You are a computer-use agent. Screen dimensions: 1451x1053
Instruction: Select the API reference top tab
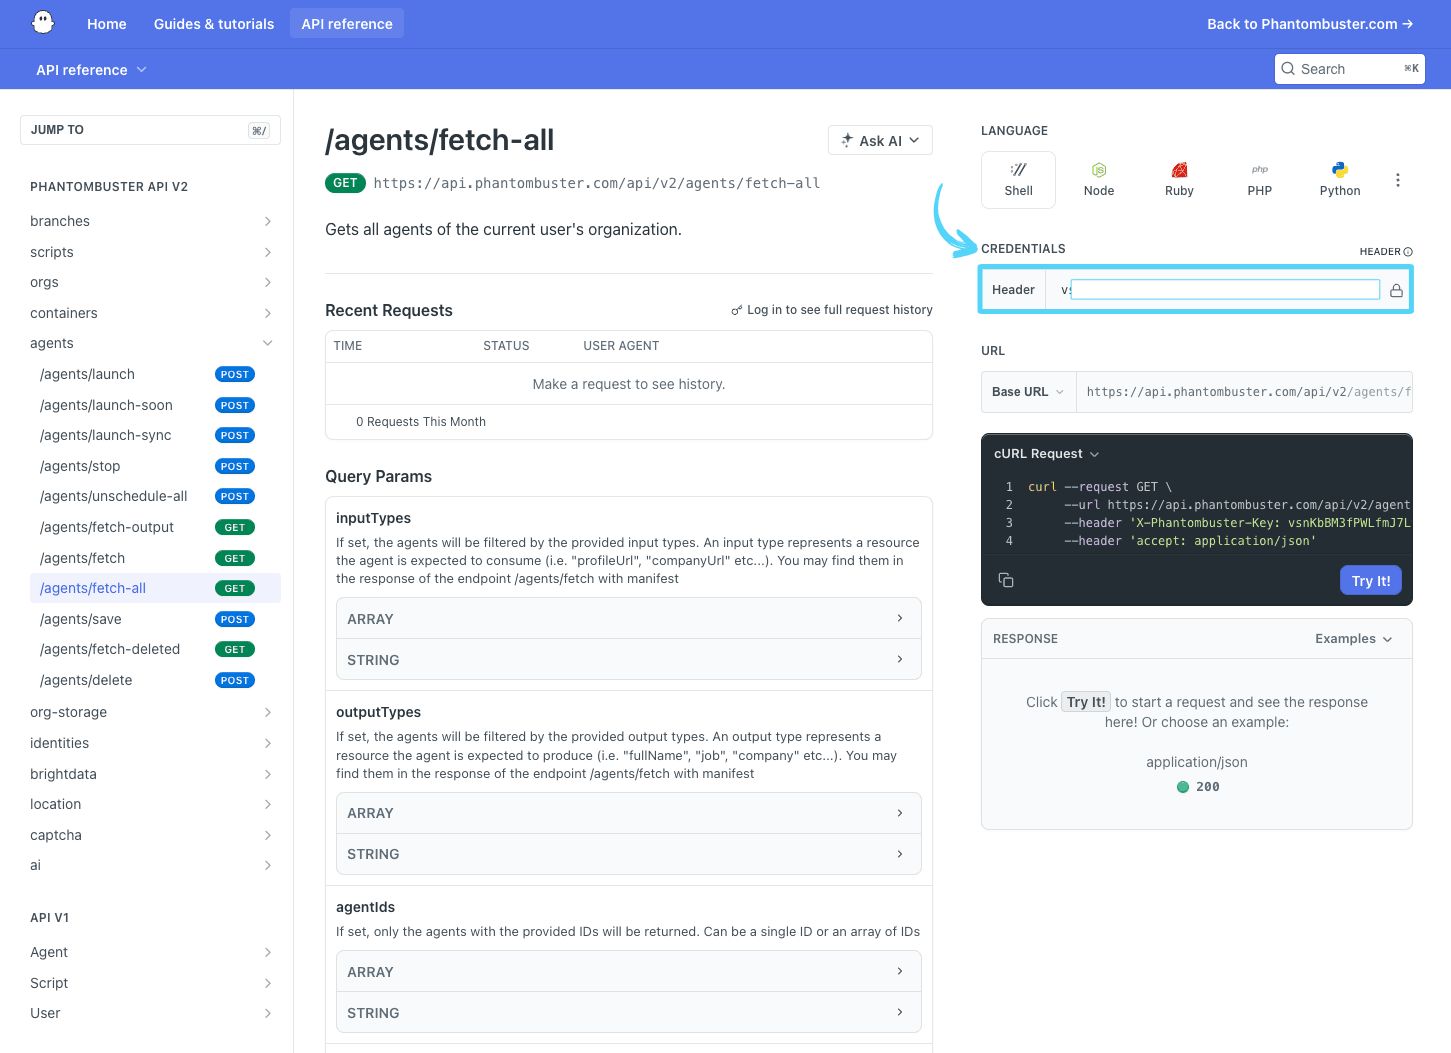(347, 24)
